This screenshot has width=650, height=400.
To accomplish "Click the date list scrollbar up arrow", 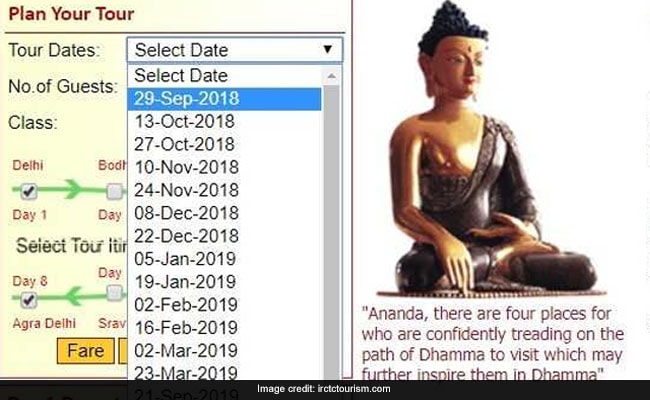I will (331, 76).
